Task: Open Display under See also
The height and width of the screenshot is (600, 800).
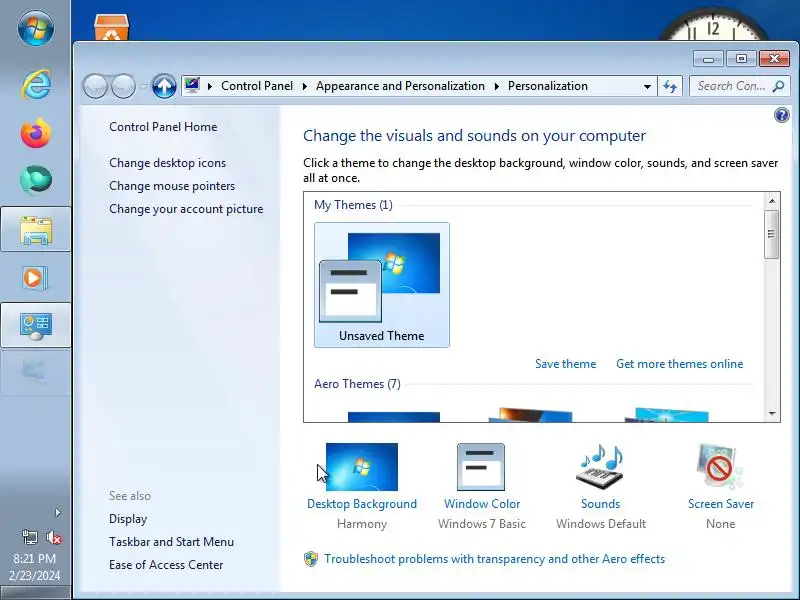Action: coord(128,519)
